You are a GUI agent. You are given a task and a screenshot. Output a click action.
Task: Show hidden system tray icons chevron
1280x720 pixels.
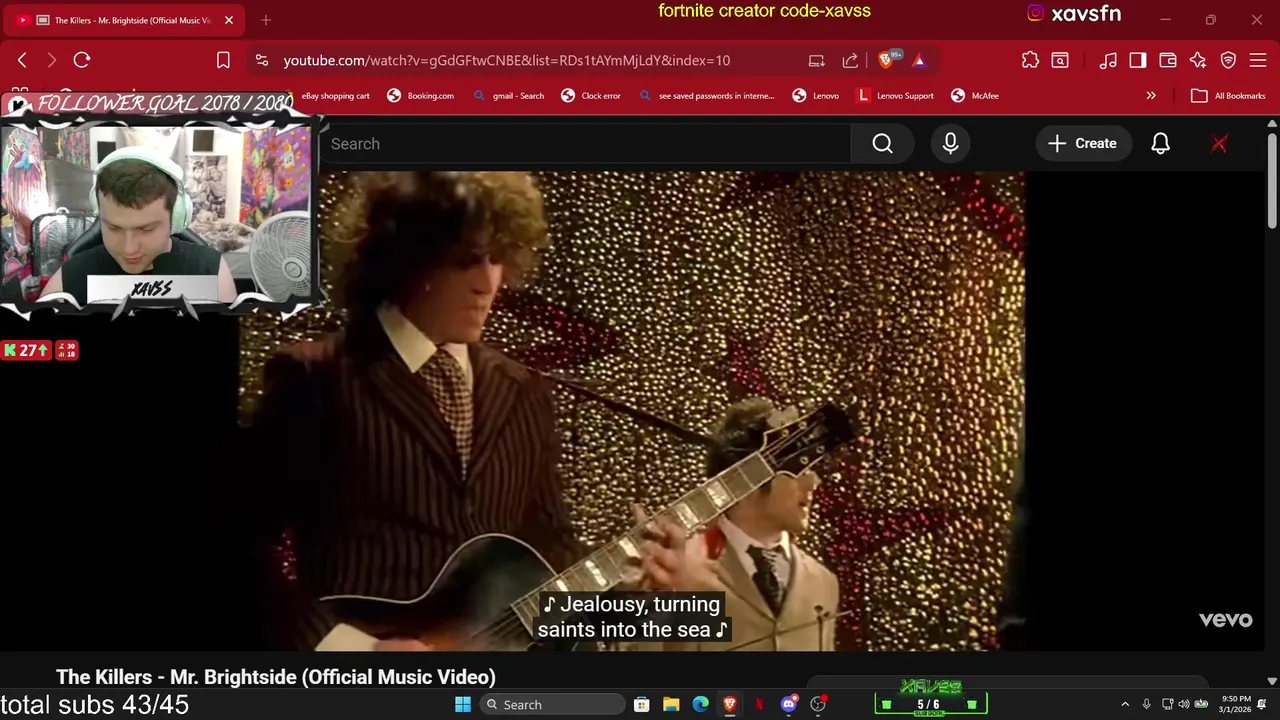point(1125,705)
